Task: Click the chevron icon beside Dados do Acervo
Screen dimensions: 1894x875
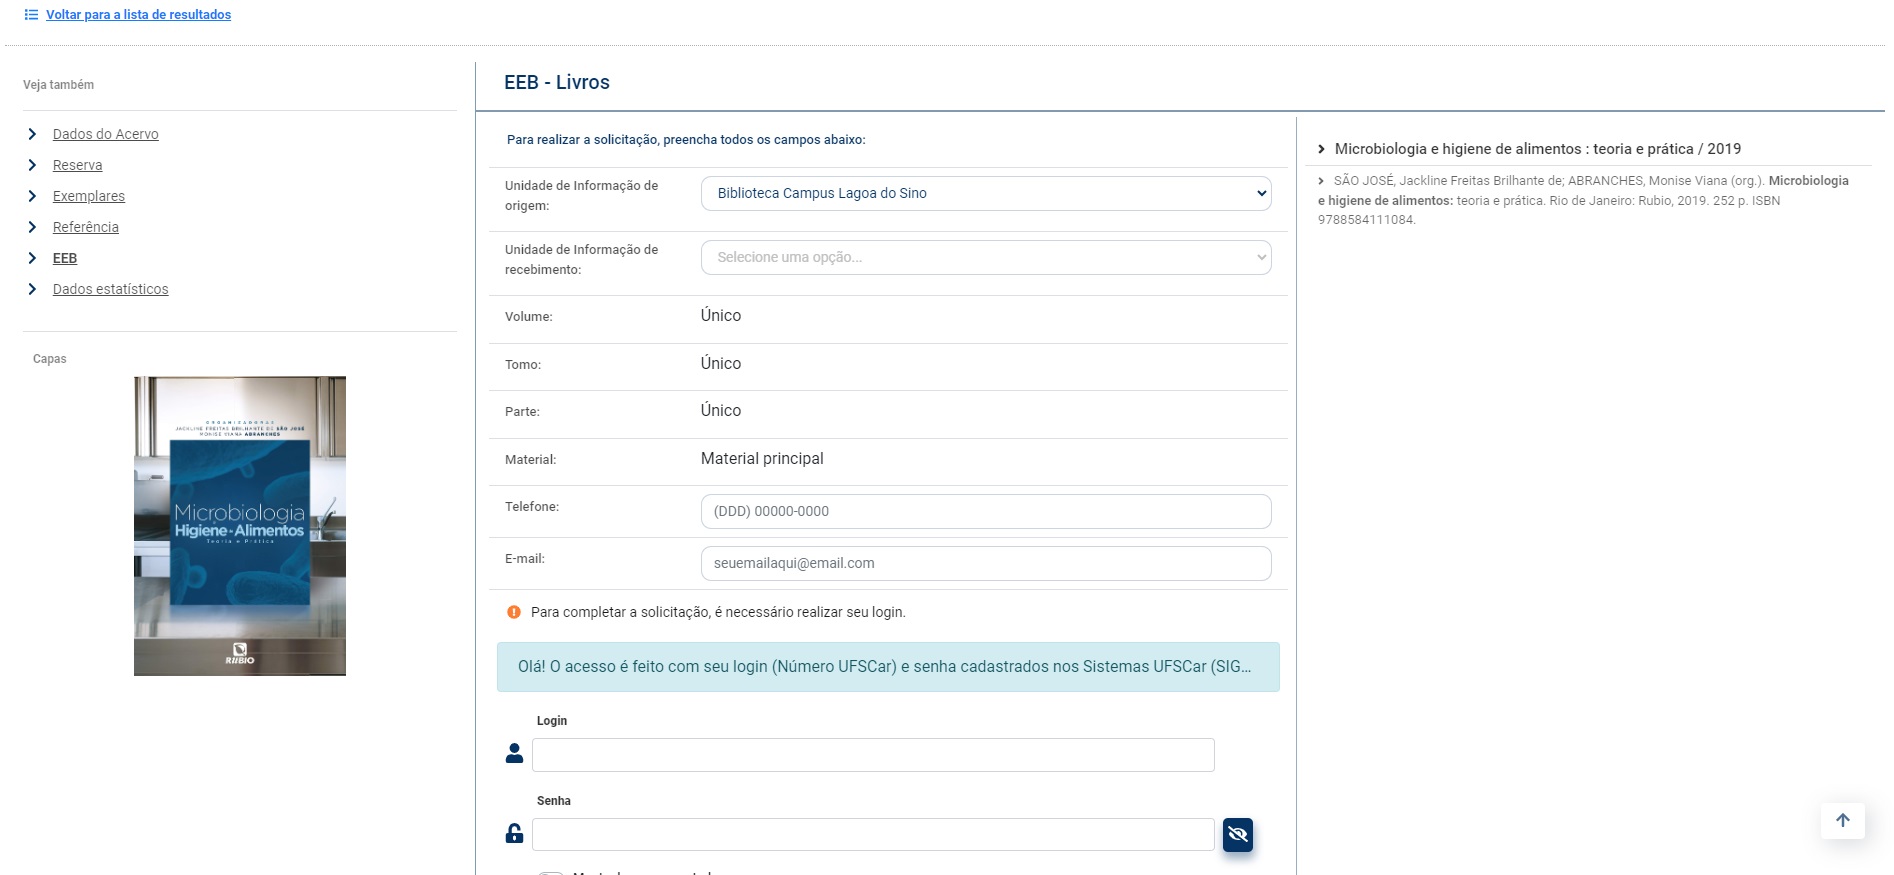Action: tap(32, 134)
